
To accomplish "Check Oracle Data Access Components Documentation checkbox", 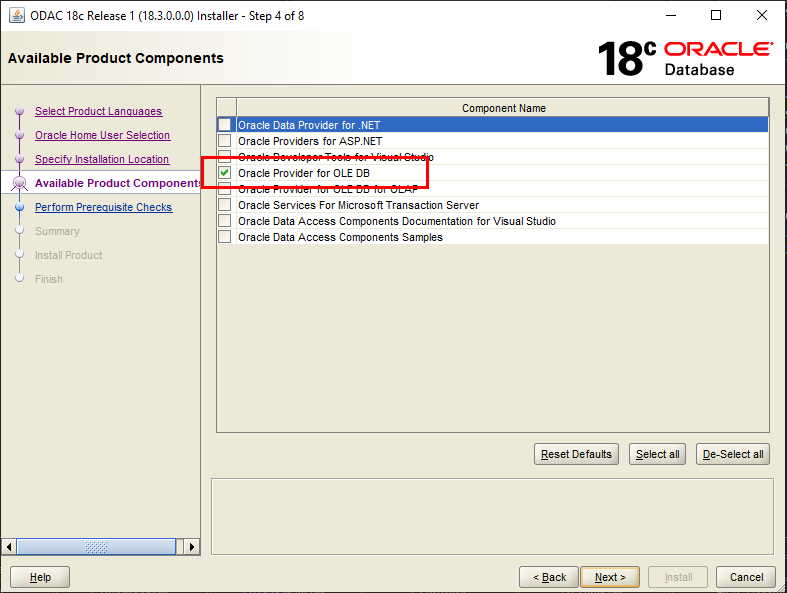I will 224,221.
